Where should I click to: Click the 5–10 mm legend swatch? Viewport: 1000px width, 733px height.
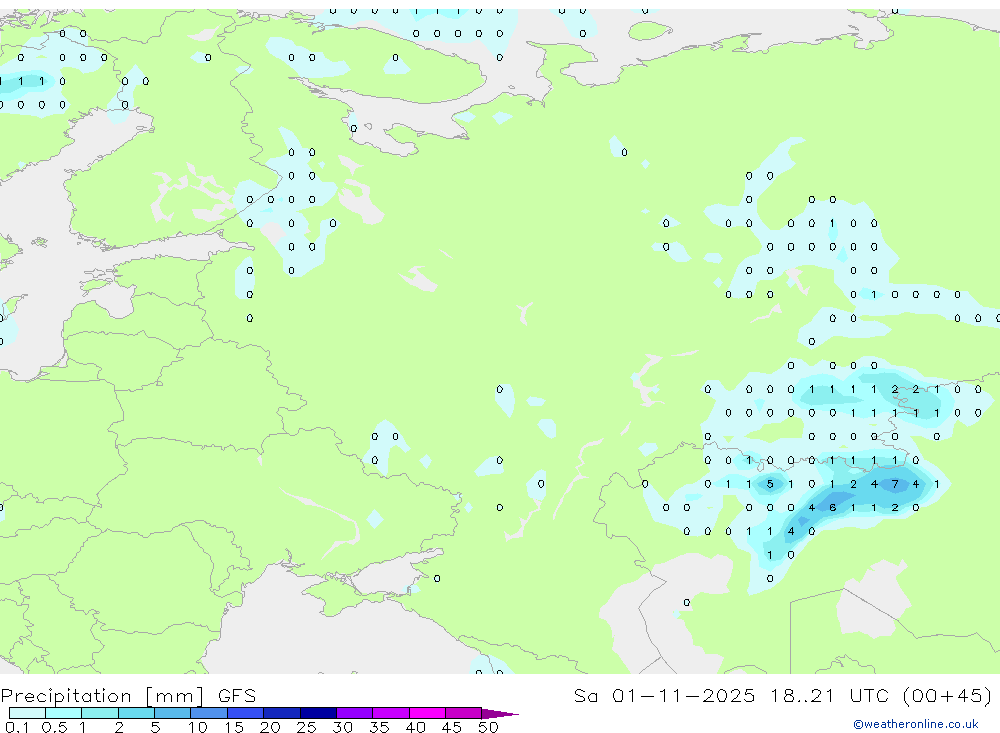(172, 713)
